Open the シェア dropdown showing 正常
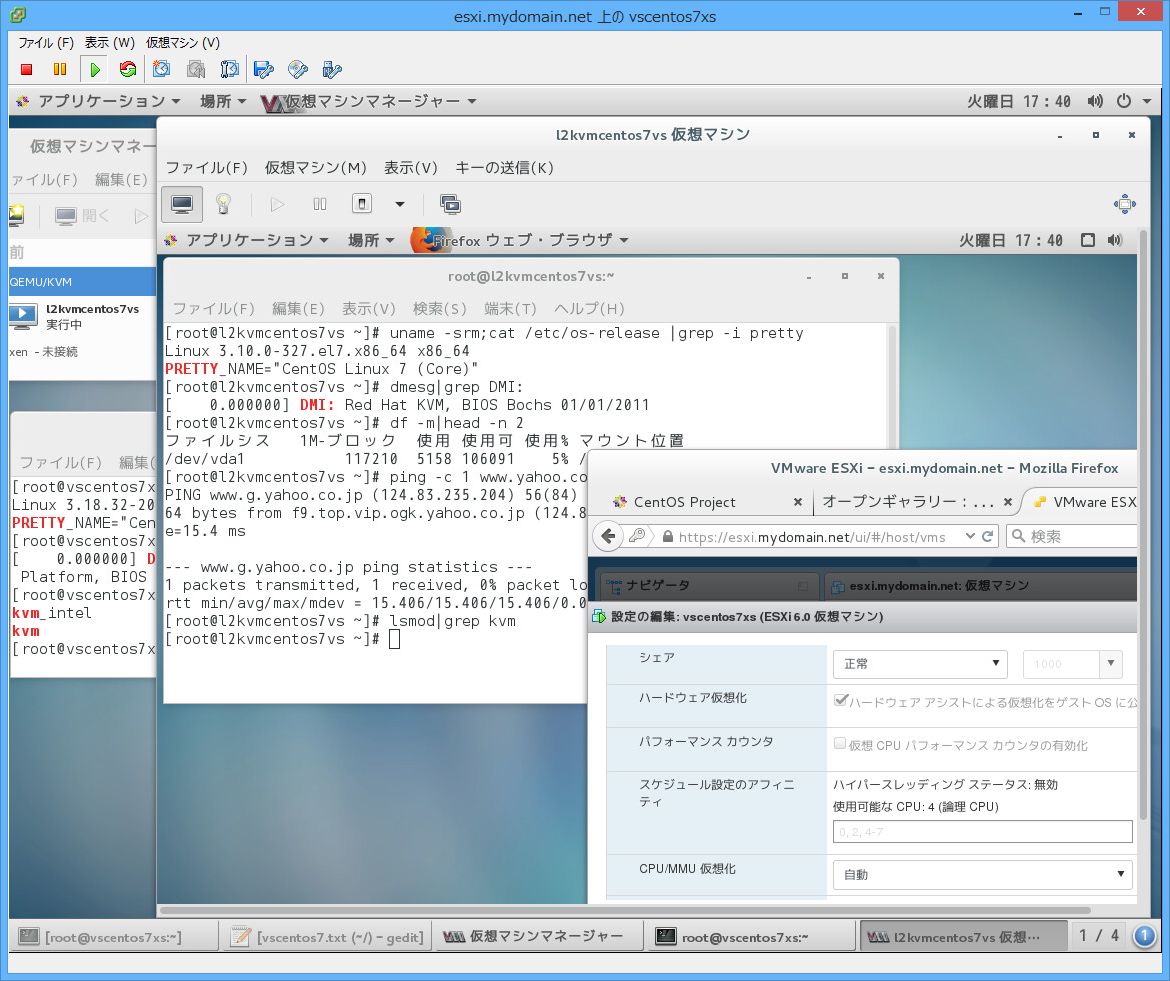 (920, 663)
